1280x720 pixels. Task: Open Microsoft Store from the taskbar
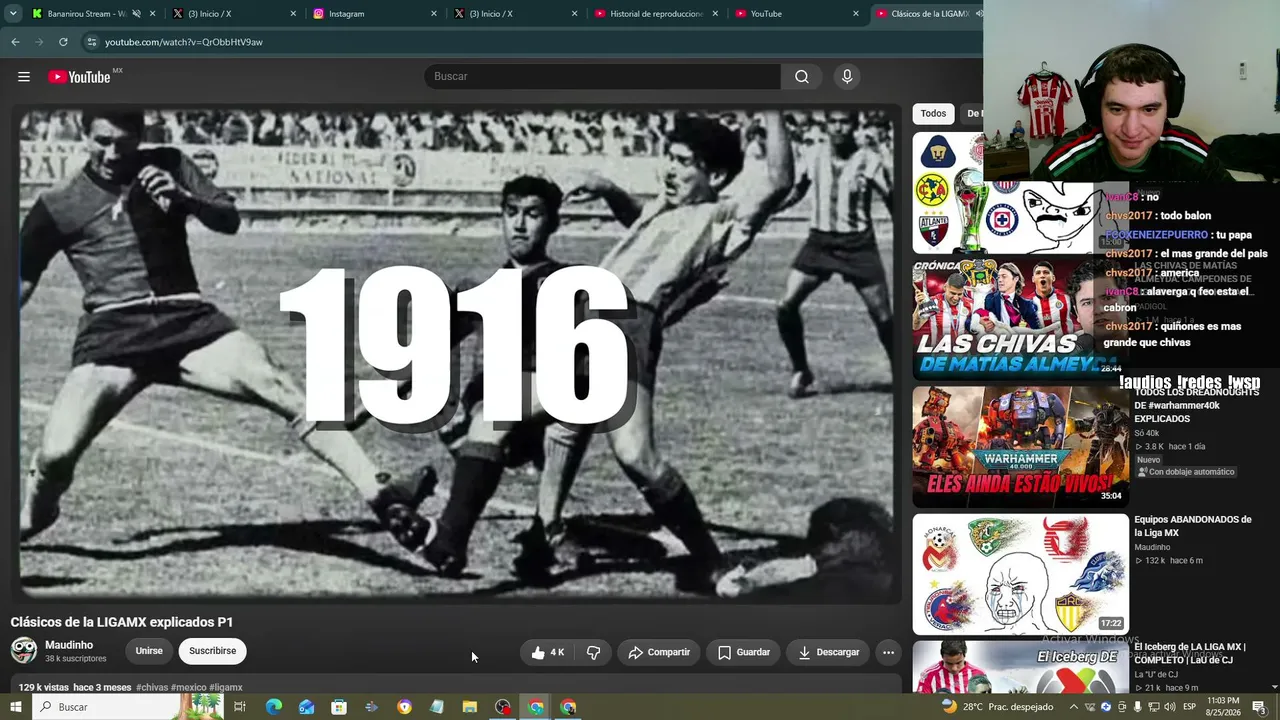click(339, 707)
